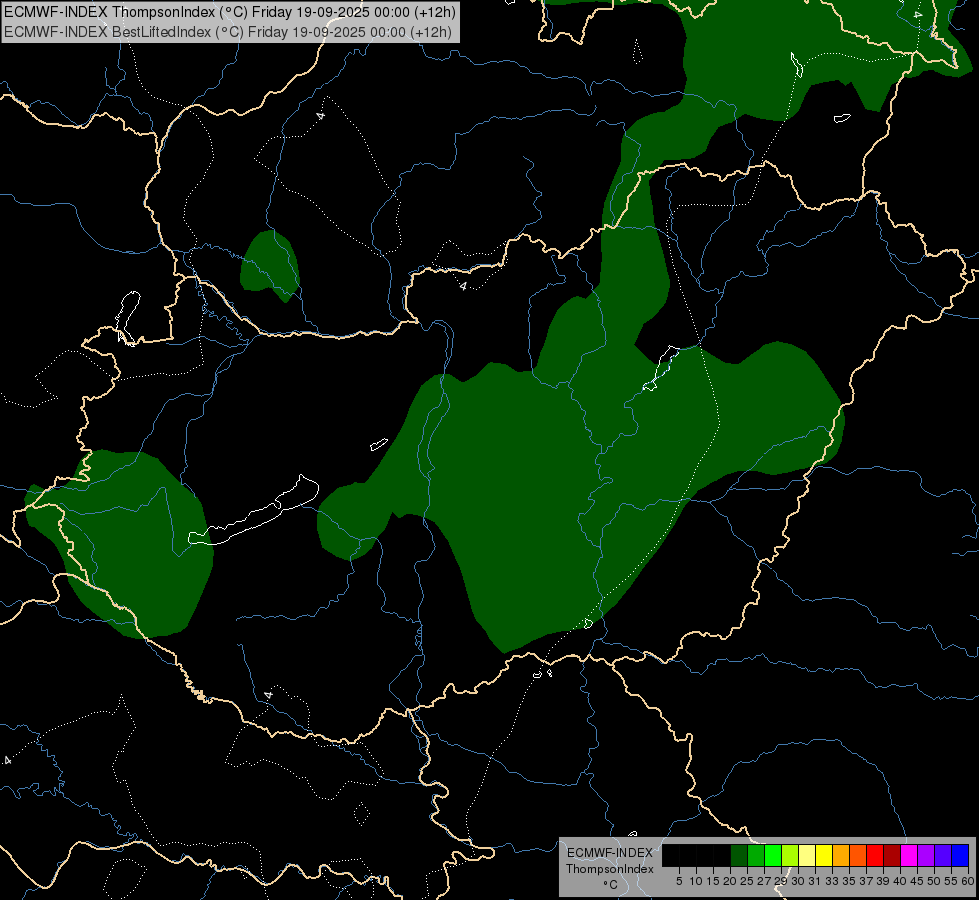979x900 pixels.
Task: Click the legend tick value '33'
Action: pos(832,881)
